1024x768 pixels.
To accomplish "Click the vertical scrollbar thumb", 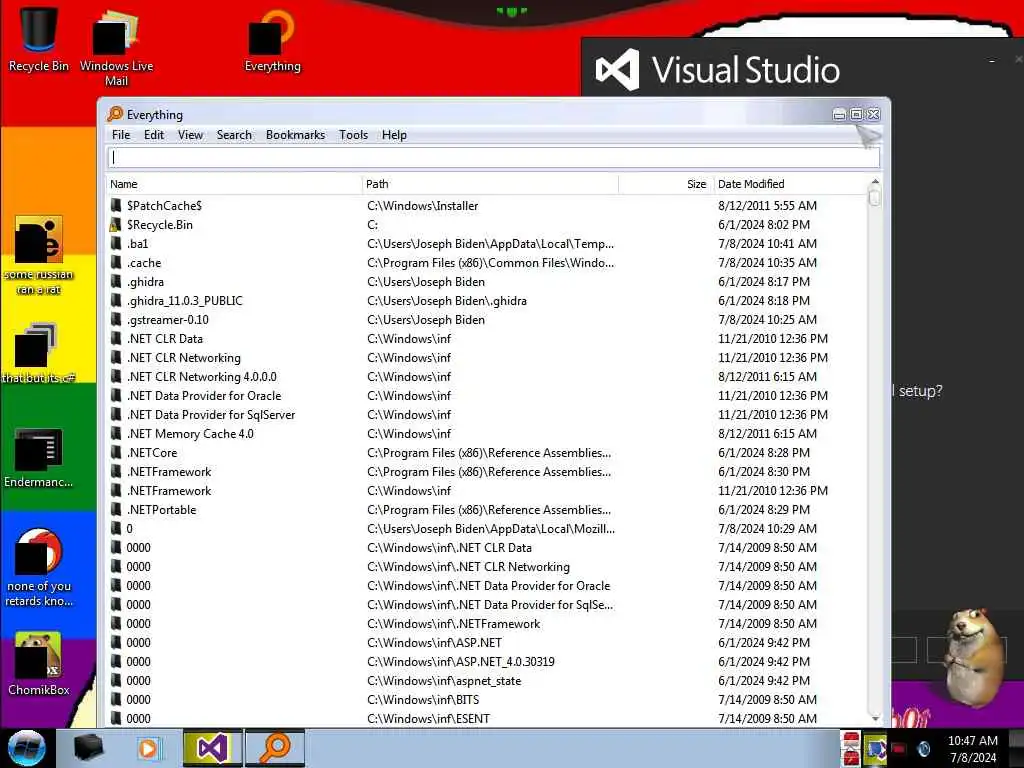I will pyautogui.click(x=875, y=196).
